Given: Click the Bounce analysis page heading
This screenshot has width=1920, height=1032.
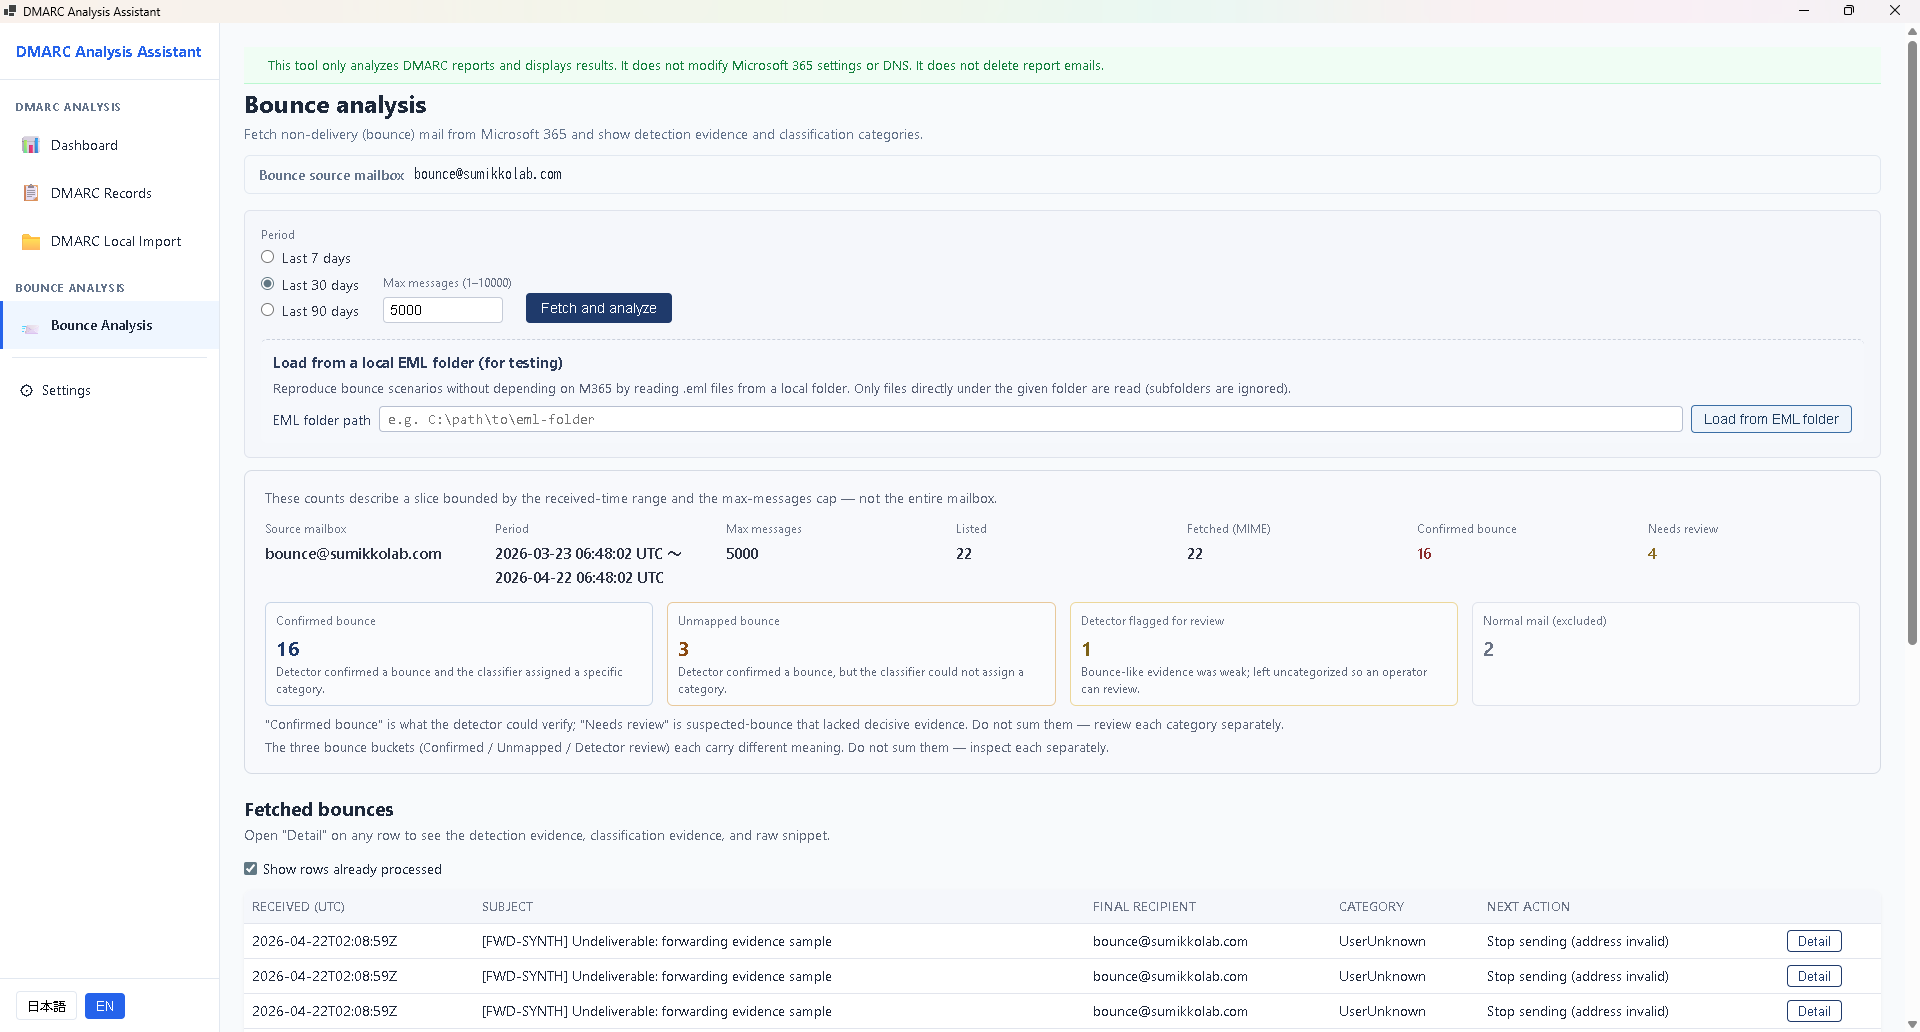Looking at the screenshot, I should (335, 105).
